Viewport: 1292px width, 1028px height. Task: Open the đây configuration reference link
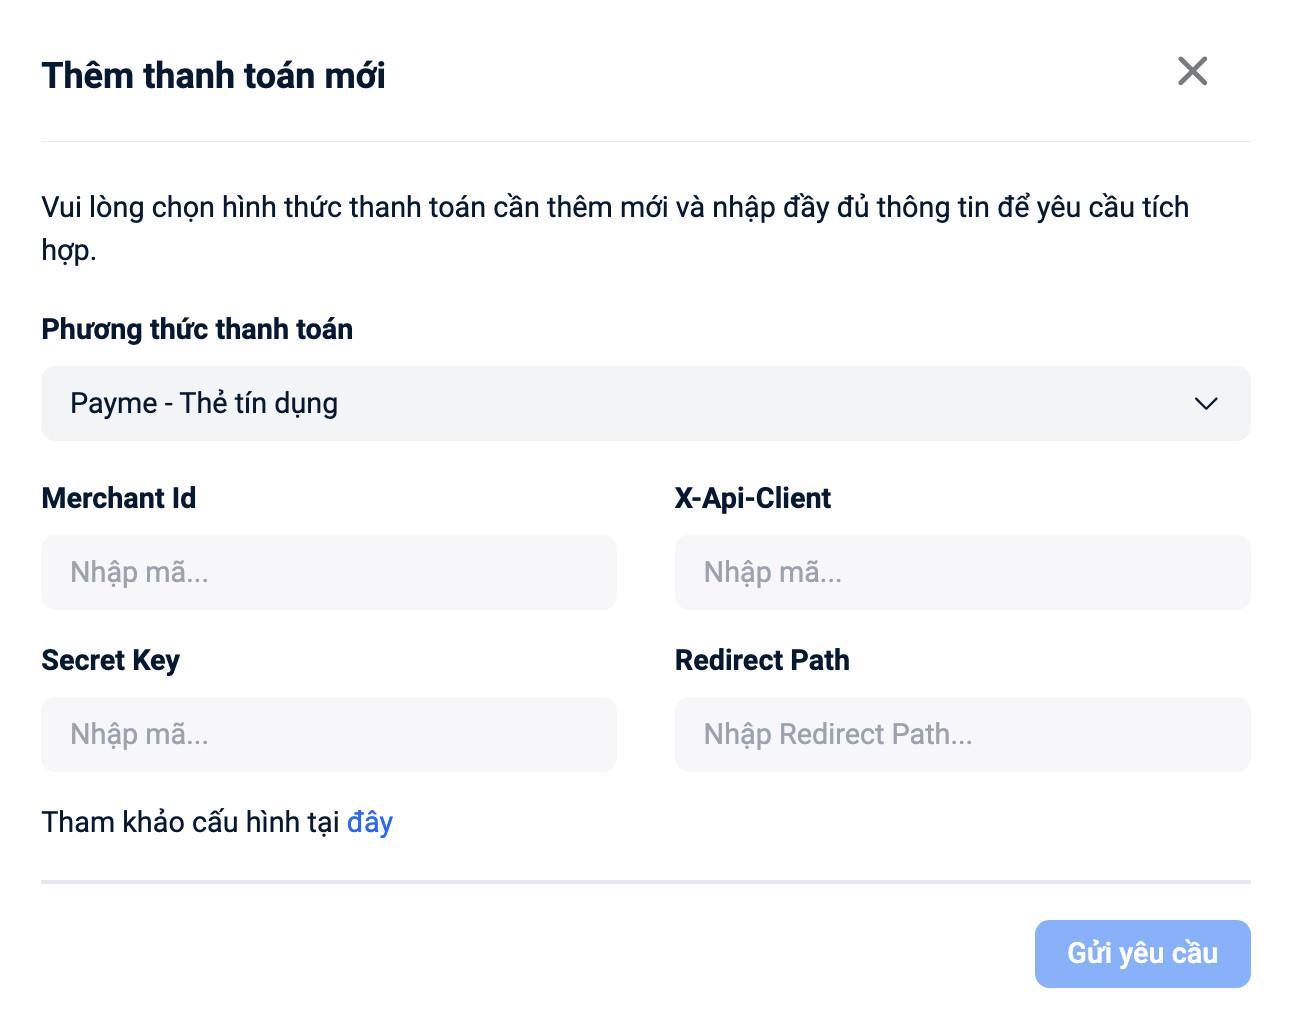[370, 823]
